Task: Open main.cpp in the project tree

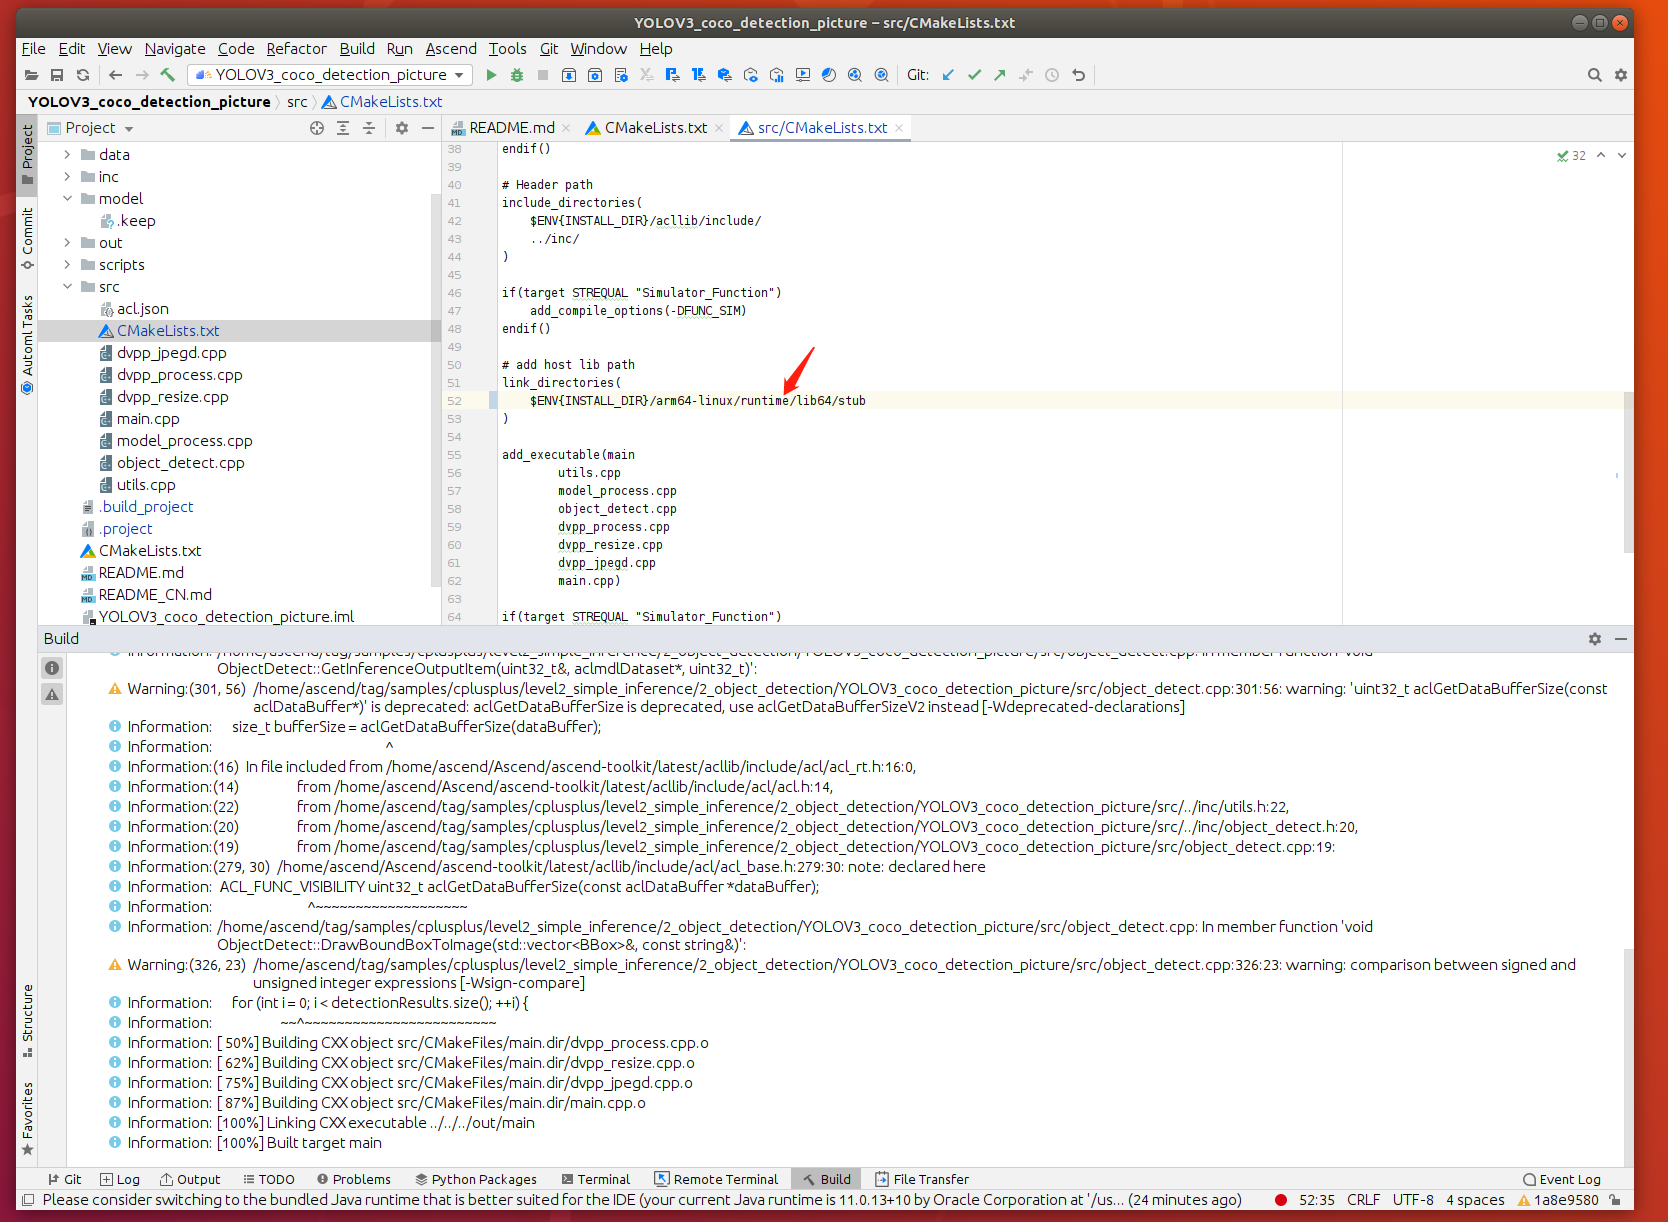Action: 148,419
